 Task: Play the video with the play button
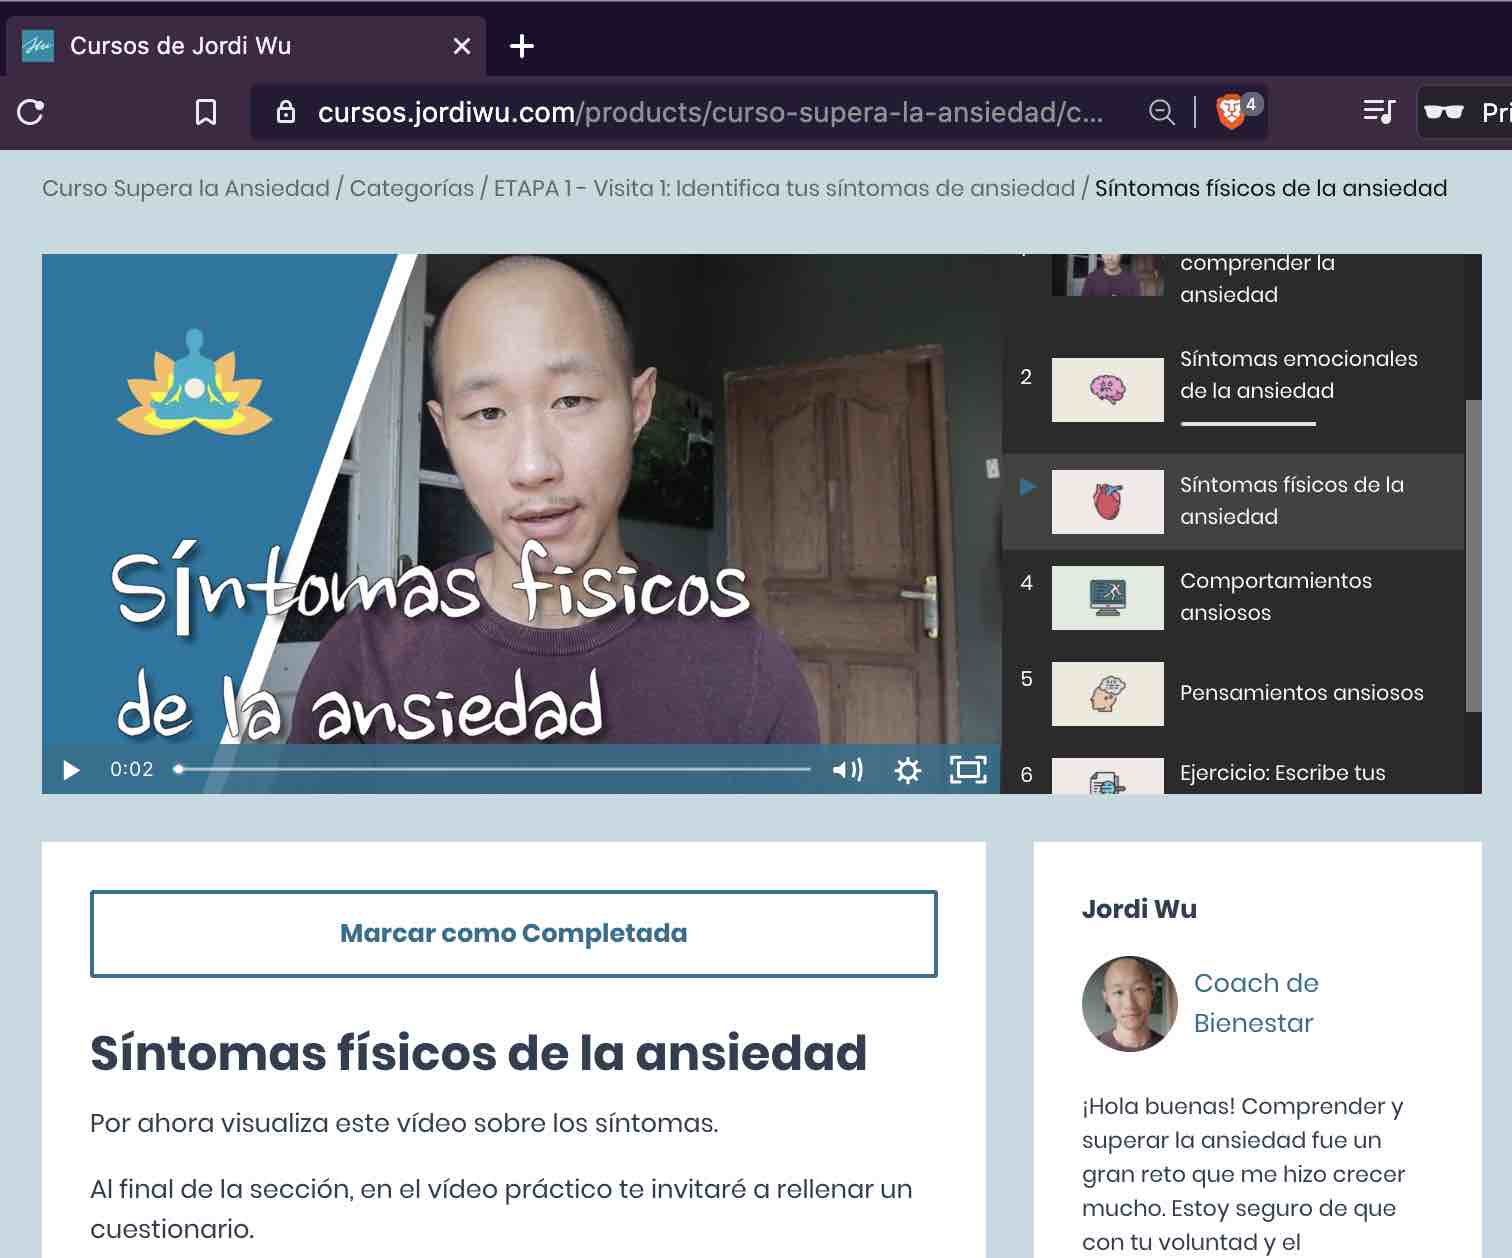click(71, 770)
